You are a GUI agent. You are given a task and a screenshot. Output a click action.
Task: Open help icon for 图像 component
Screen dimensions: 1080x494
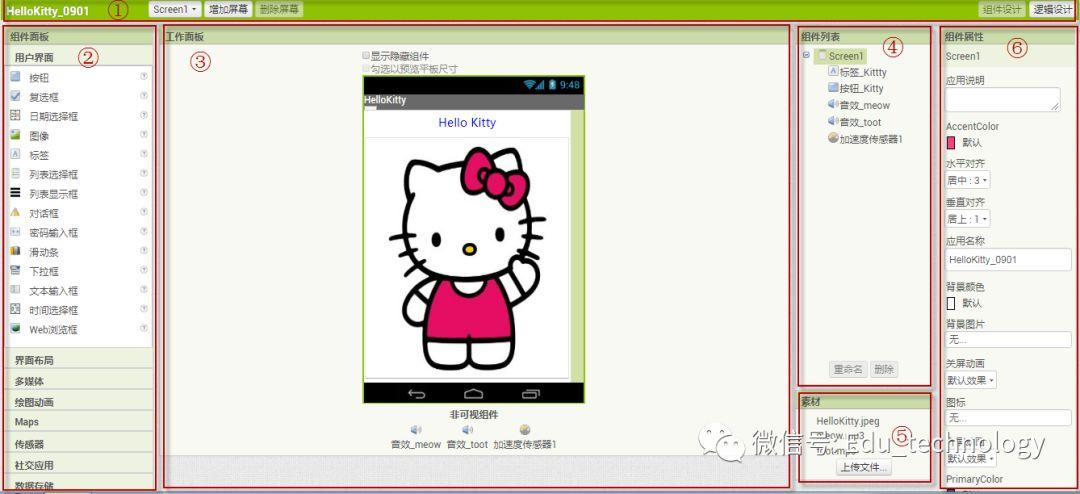coord(144,134)
